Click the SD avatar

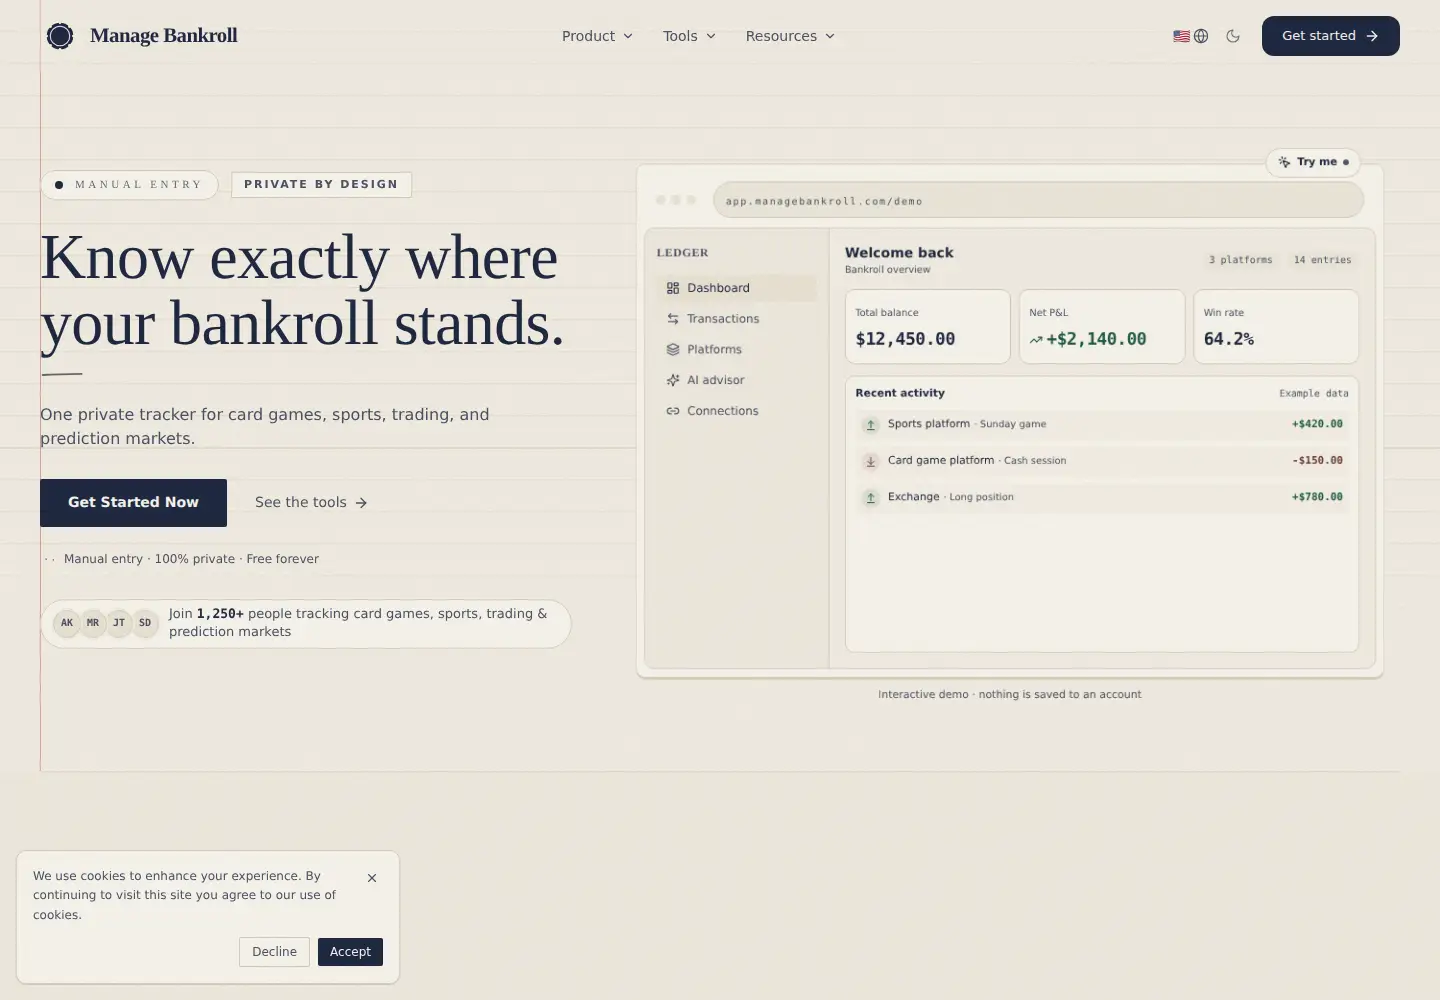[x=145, y=623]
